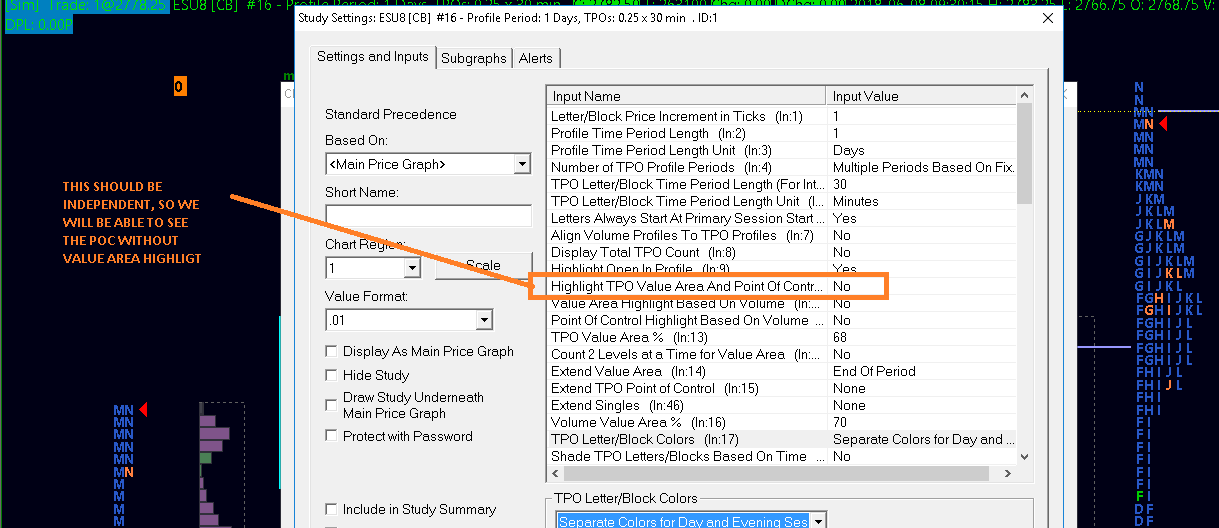Switch to the Subgraphs tab

tap(473, 58)
